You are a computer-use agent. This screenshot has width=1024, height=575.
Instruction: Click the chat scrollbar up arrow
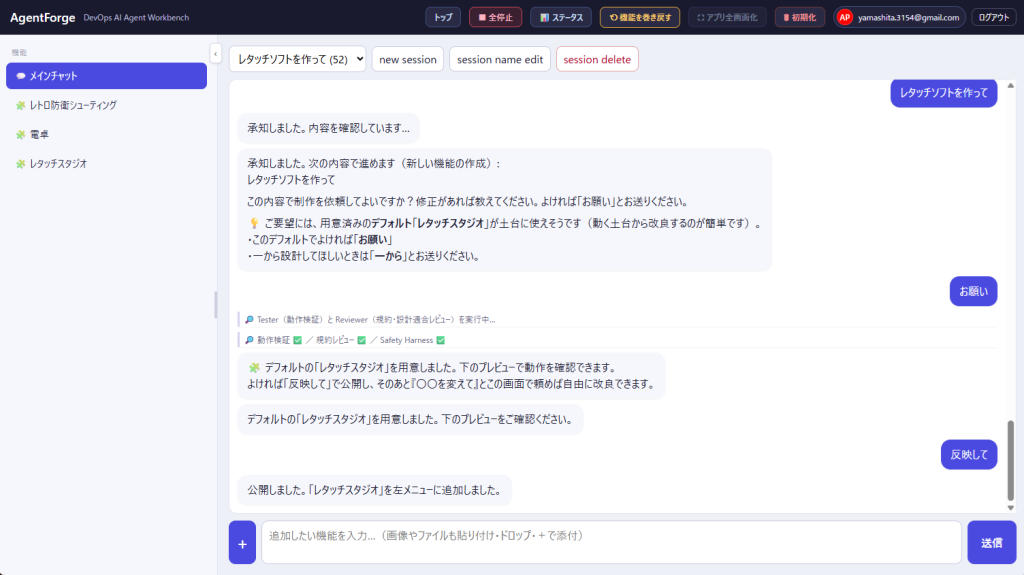(x=1010, y=86)
